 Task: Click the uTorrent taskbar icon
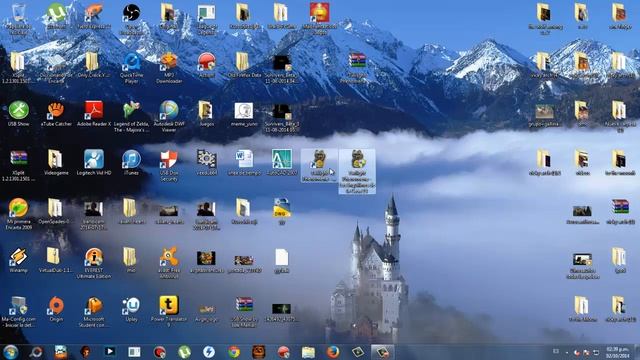point(184,352)
